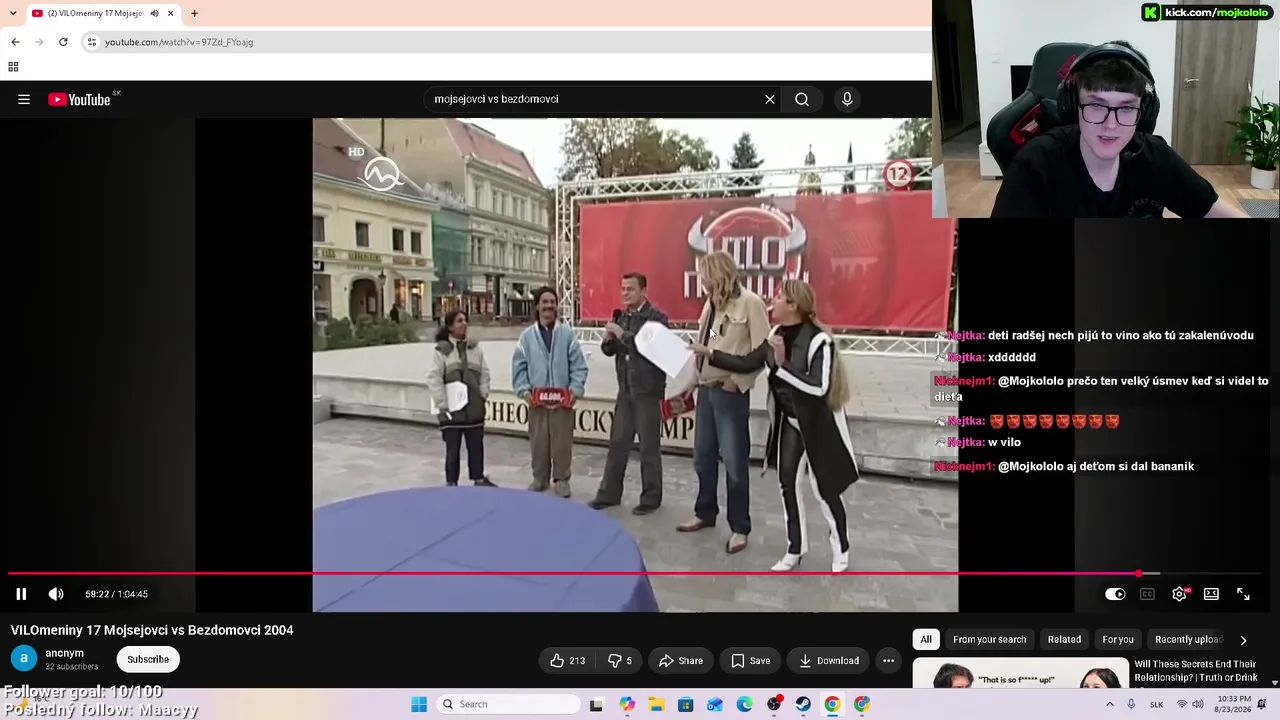1280x720 pixels.
Task: Open File Explorer from the taskbar
Action: tap(656, 704)
